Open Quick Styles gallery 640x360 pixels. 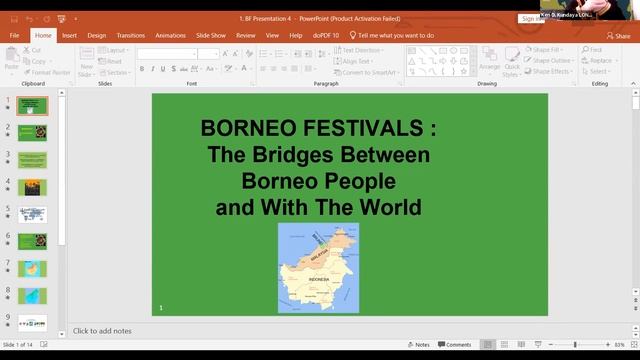pos(512,61)
